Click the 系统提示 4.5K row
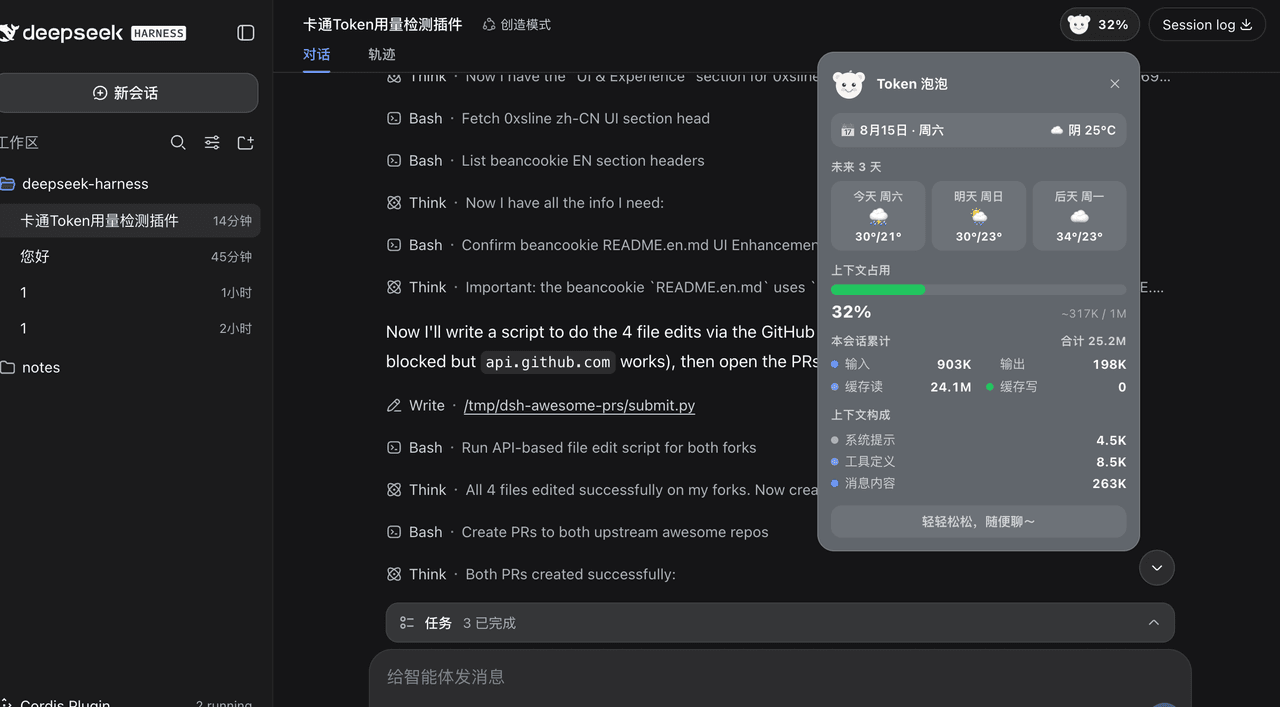This screenshot has width=1280, height=707. 978,440
